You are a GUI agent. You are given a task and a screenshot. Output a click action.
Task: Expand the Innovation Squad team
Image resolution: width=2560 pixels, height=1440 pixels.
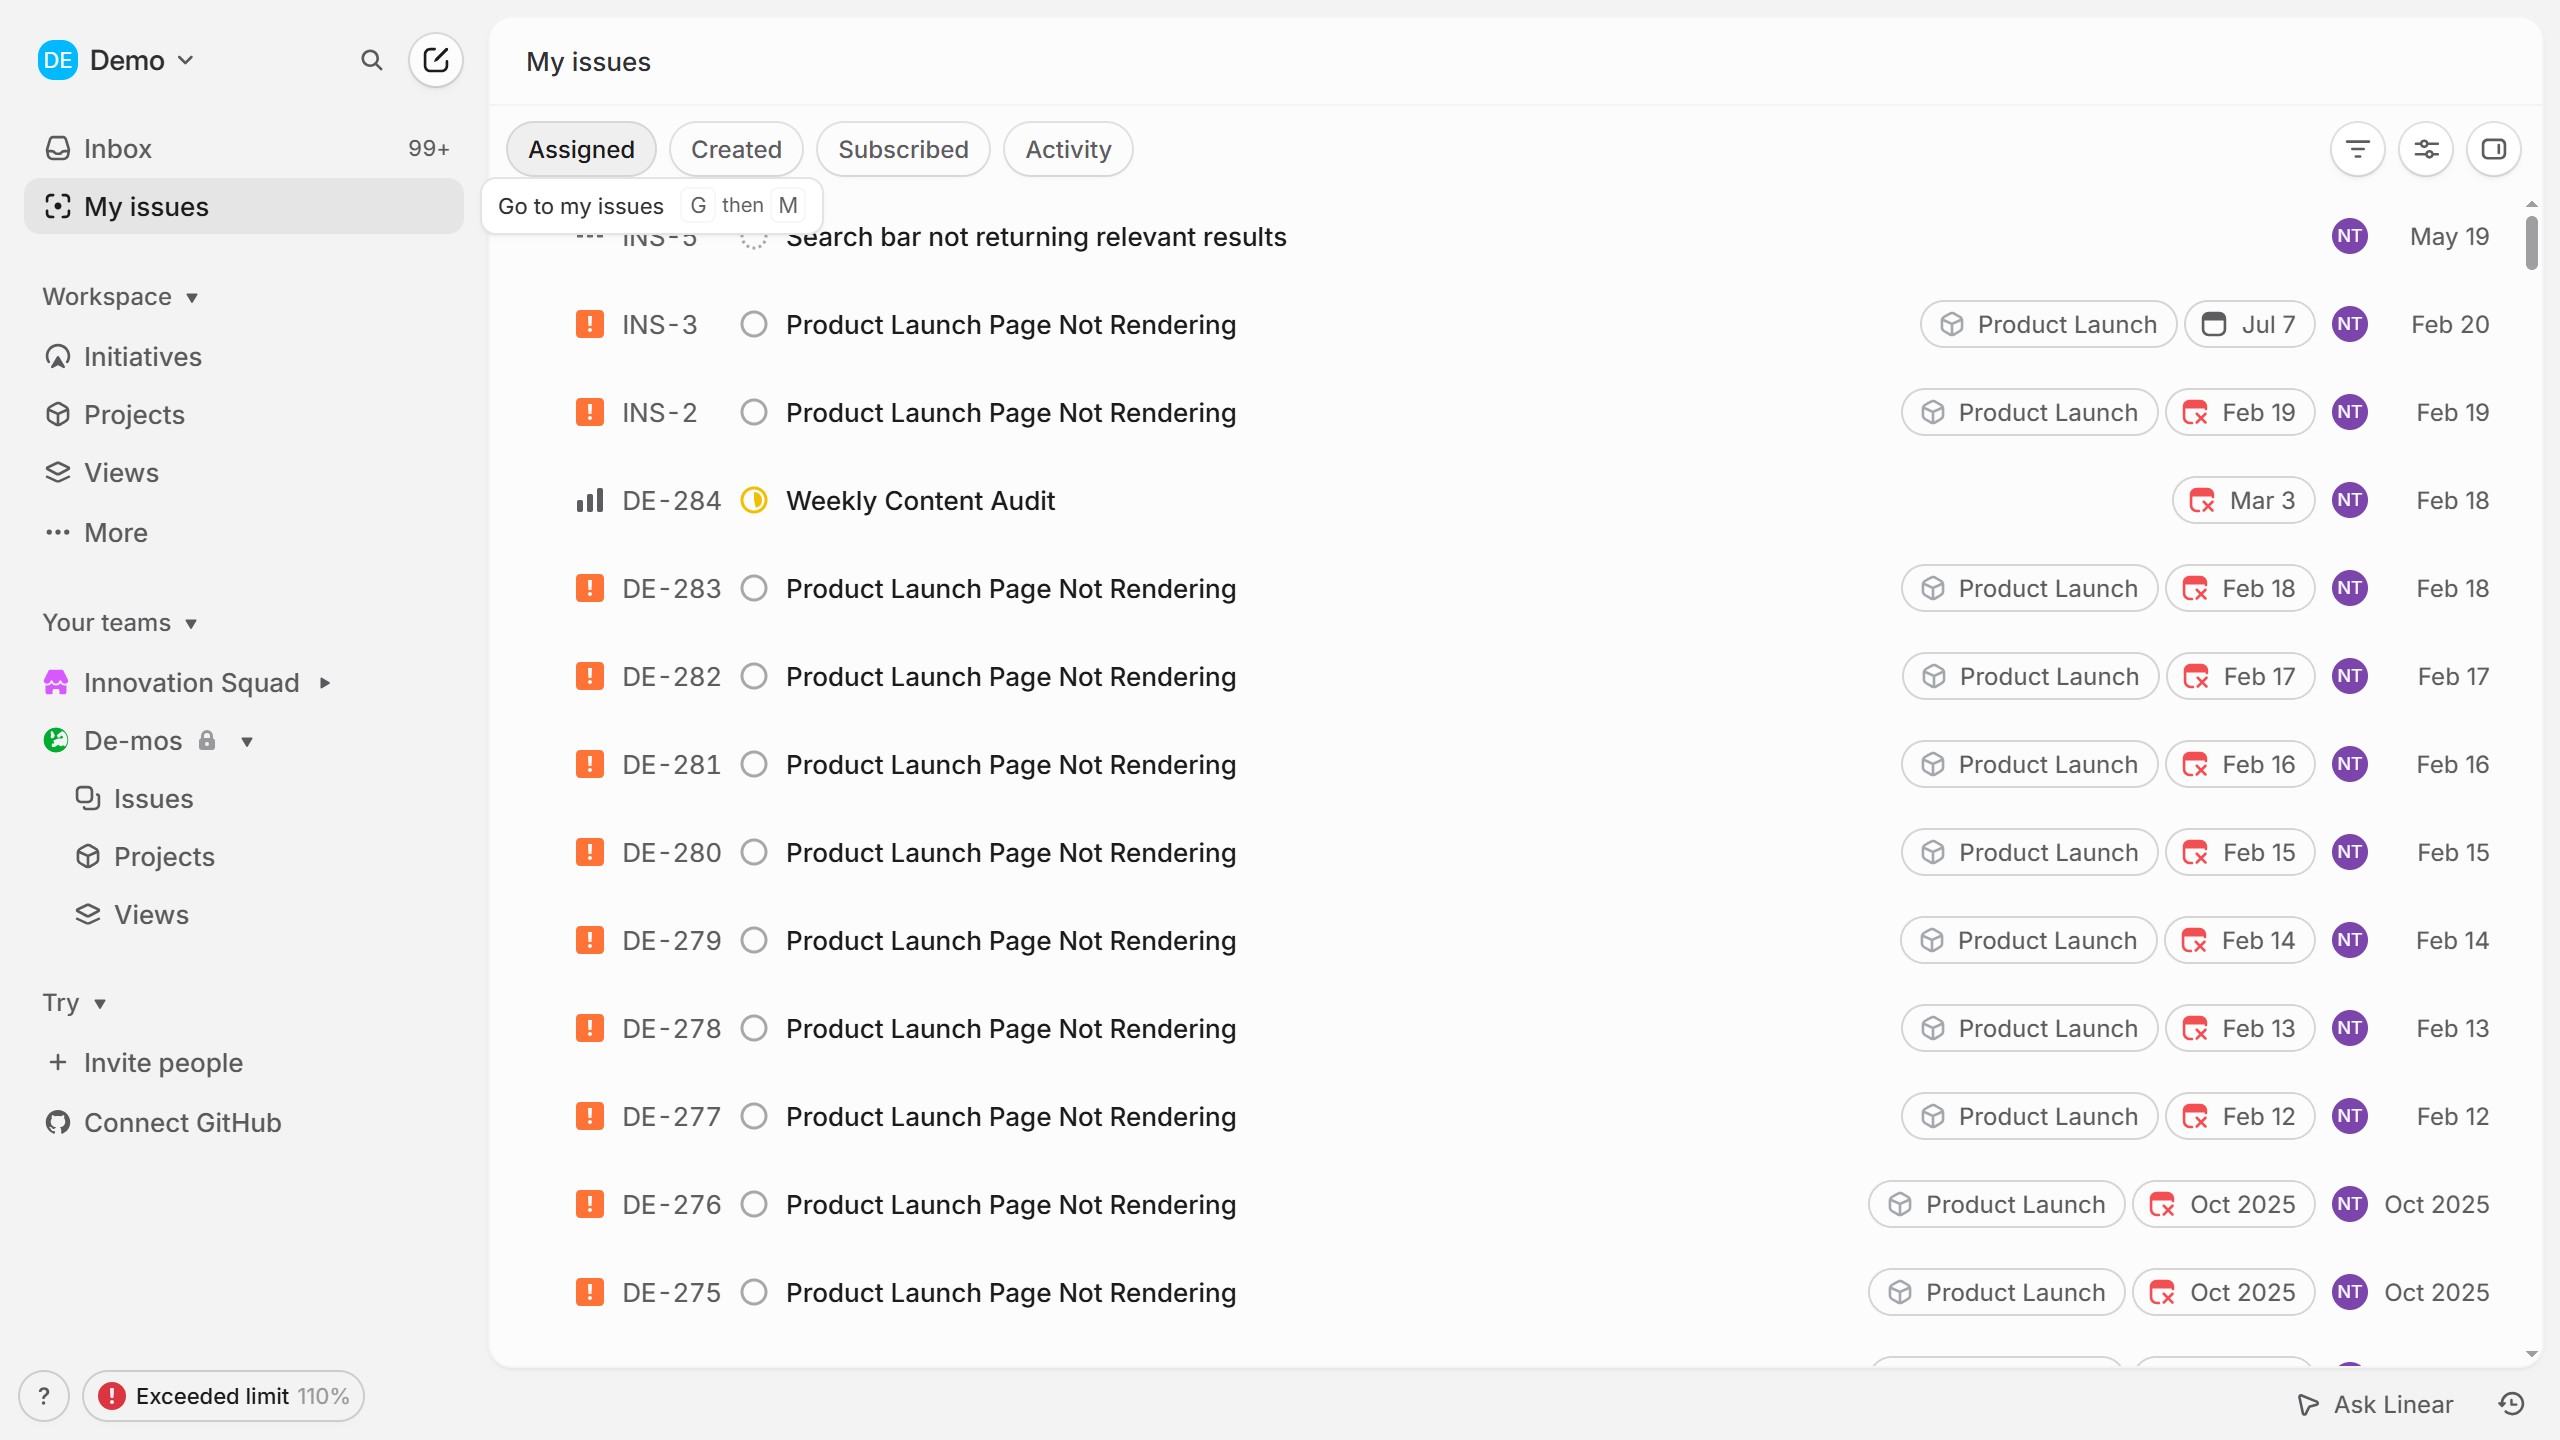[324, 683]
